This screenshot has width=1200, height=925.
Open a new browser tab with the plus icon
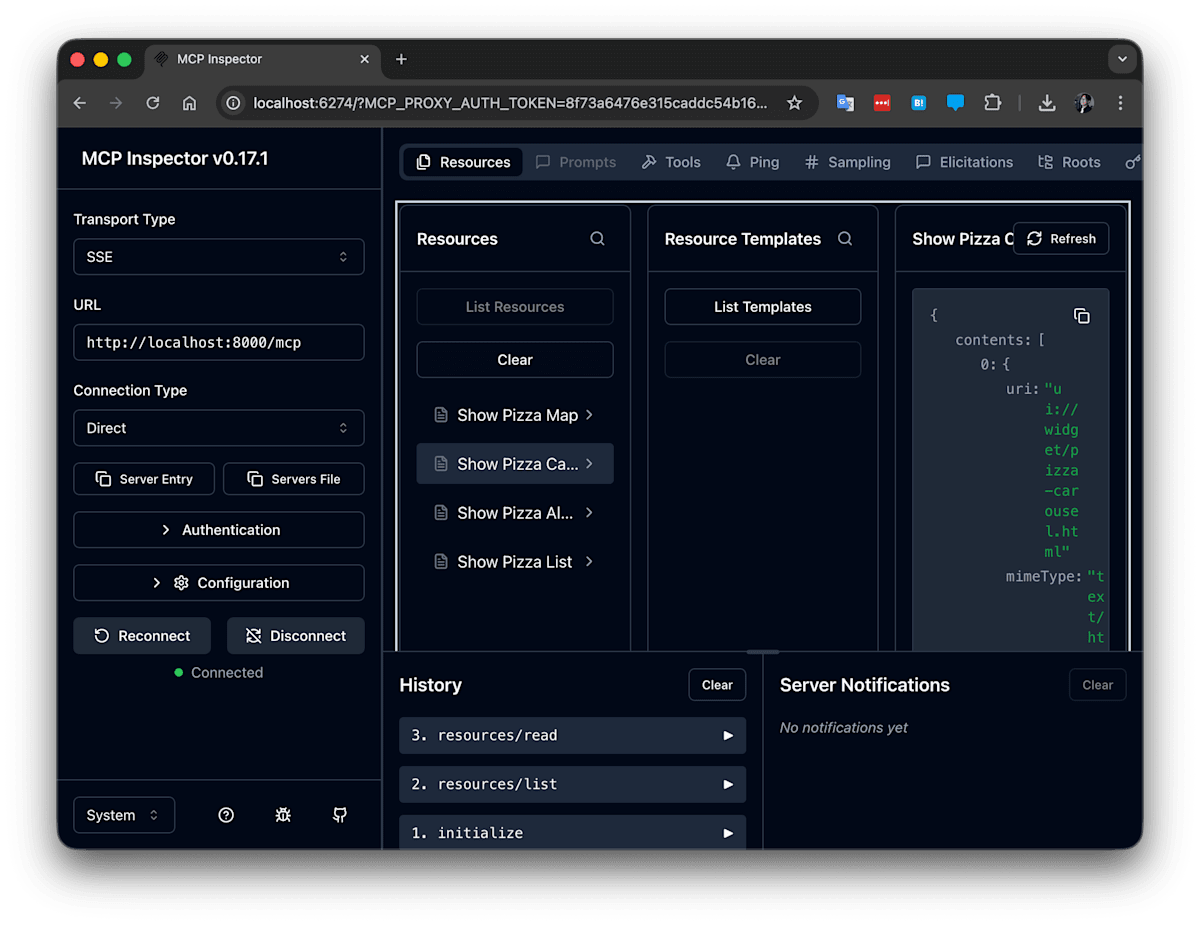[x=401, y=59]
